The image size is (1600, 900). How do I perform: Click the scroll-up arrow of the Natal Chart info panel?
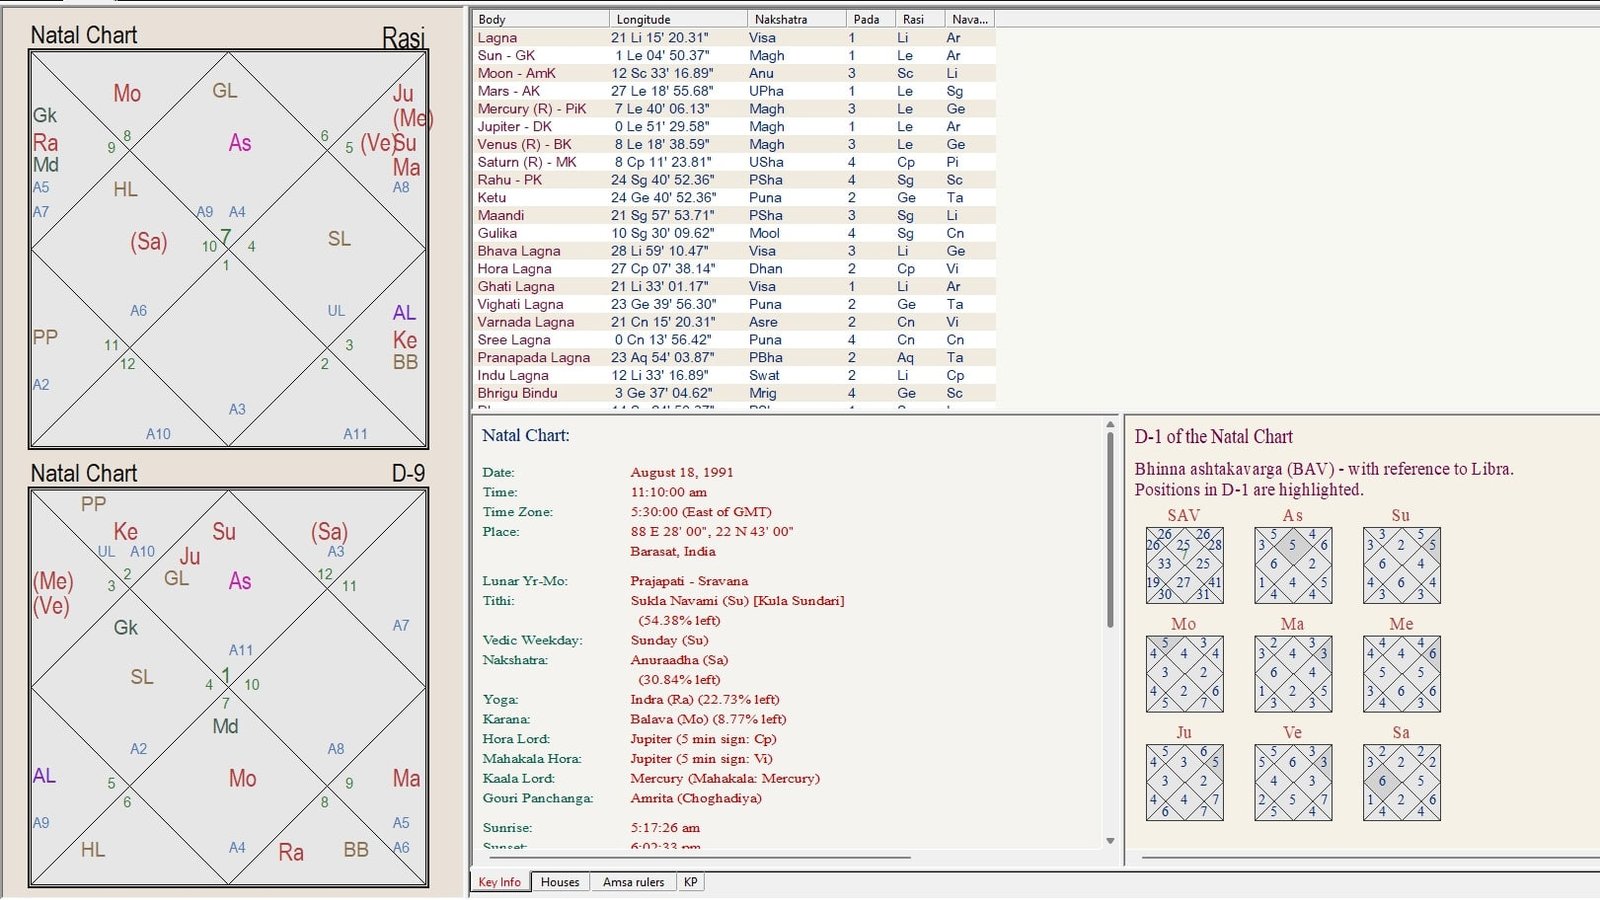point(1110,425)
